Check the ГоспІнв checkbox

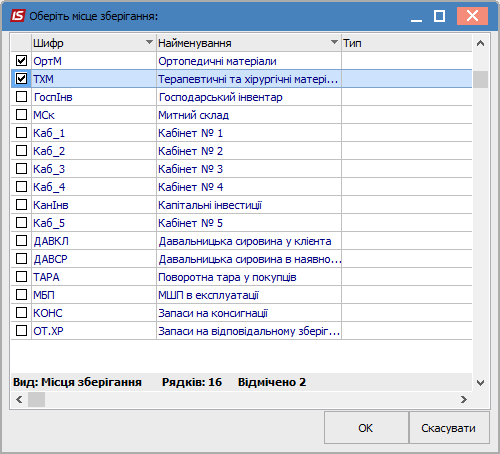[x=21, y=97]
